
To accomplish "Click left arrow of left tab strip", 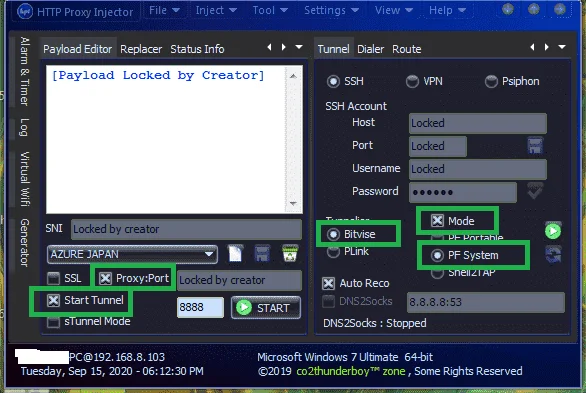I will (x=269, y=47).
